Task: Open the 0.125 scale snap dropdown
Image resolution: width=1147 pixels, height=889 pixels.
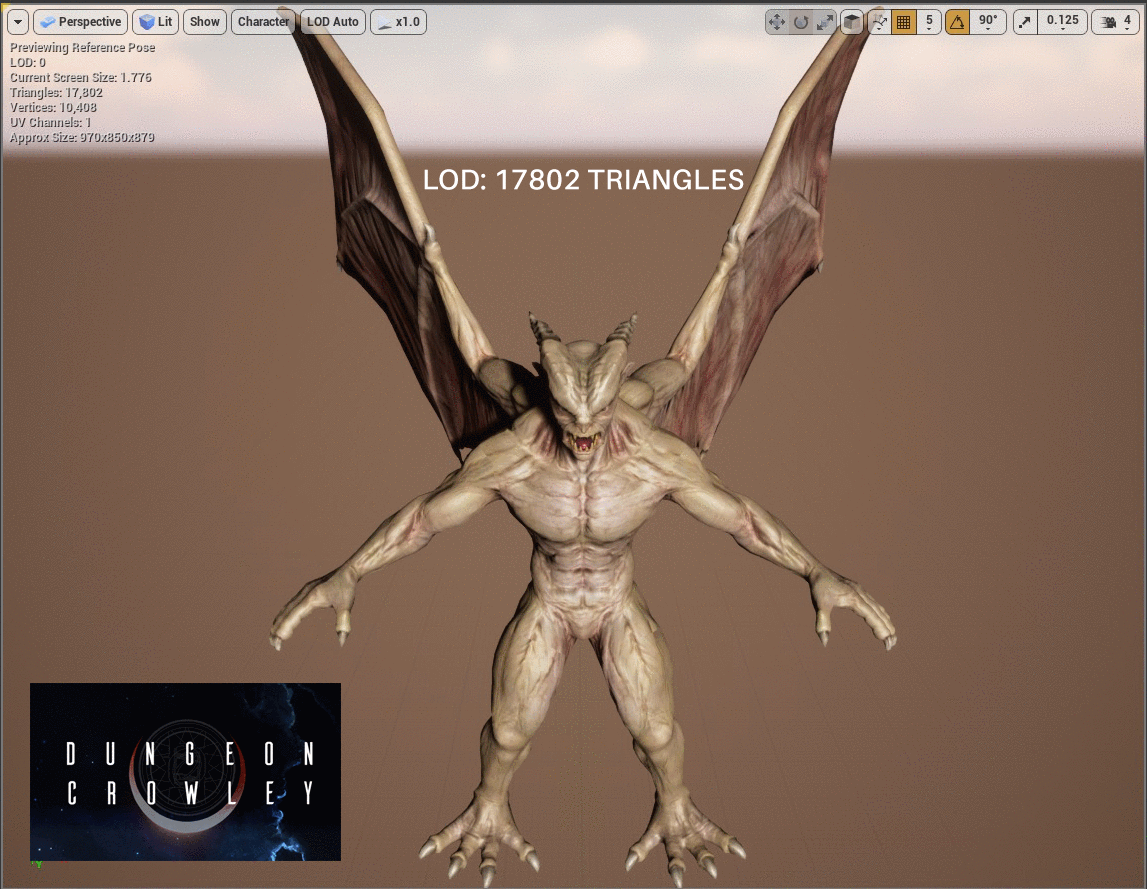Action: 1062,22
